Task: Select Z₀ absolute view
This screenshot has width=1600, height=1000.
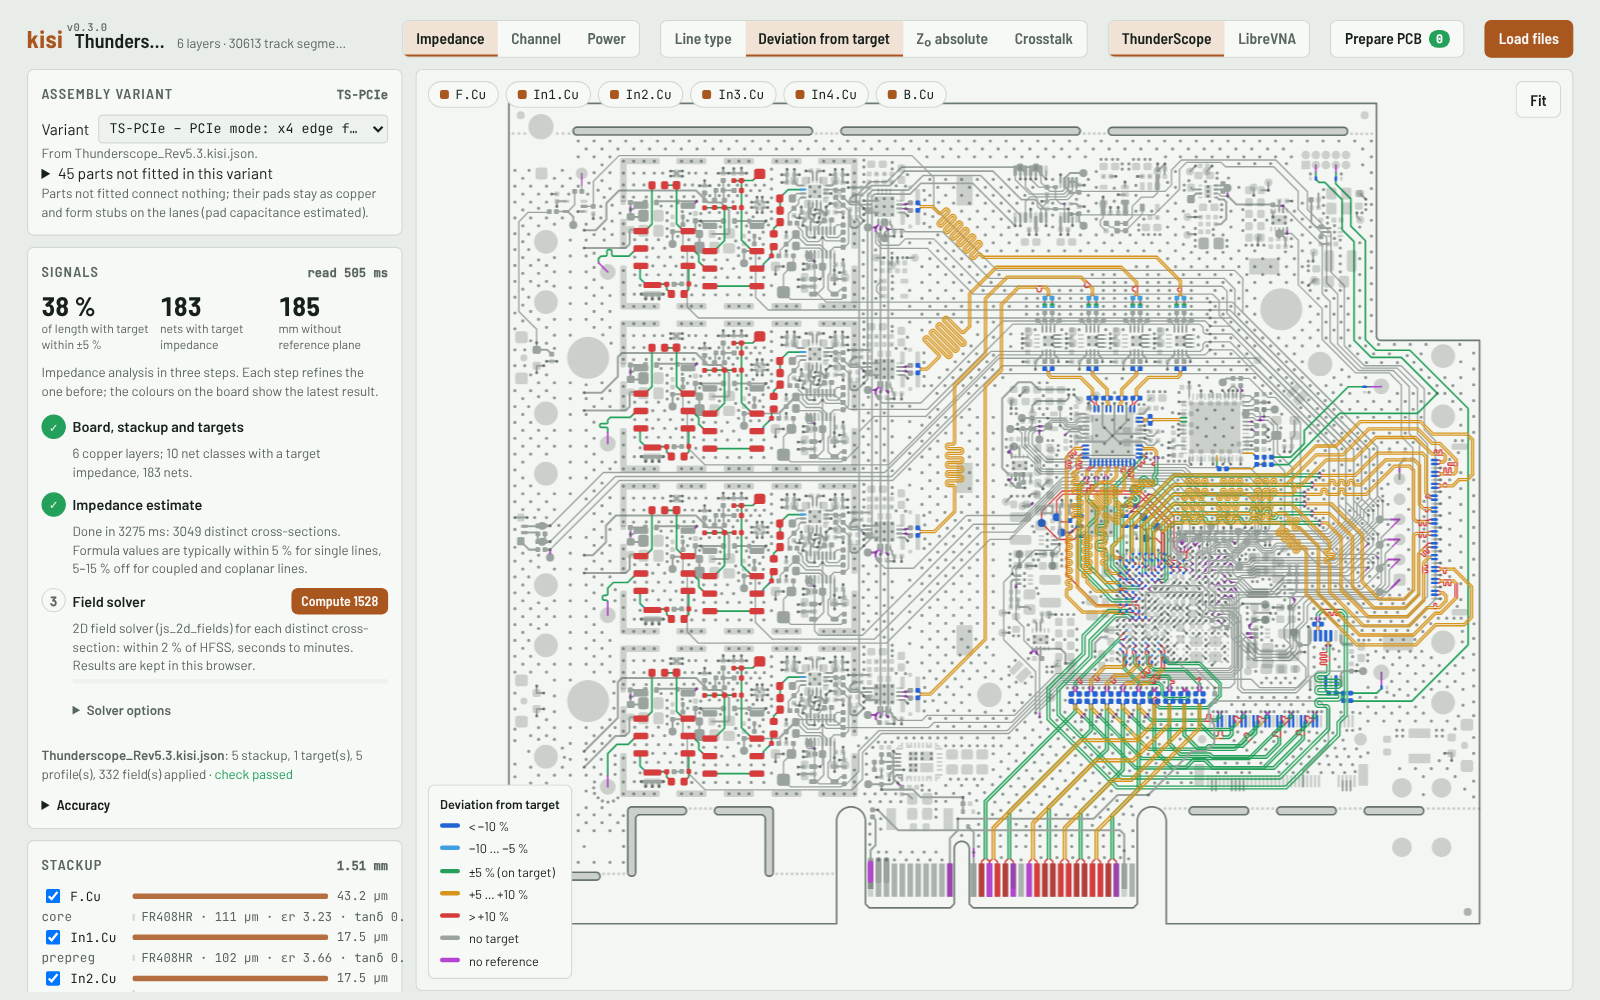Action: click(x=952, y=39)
